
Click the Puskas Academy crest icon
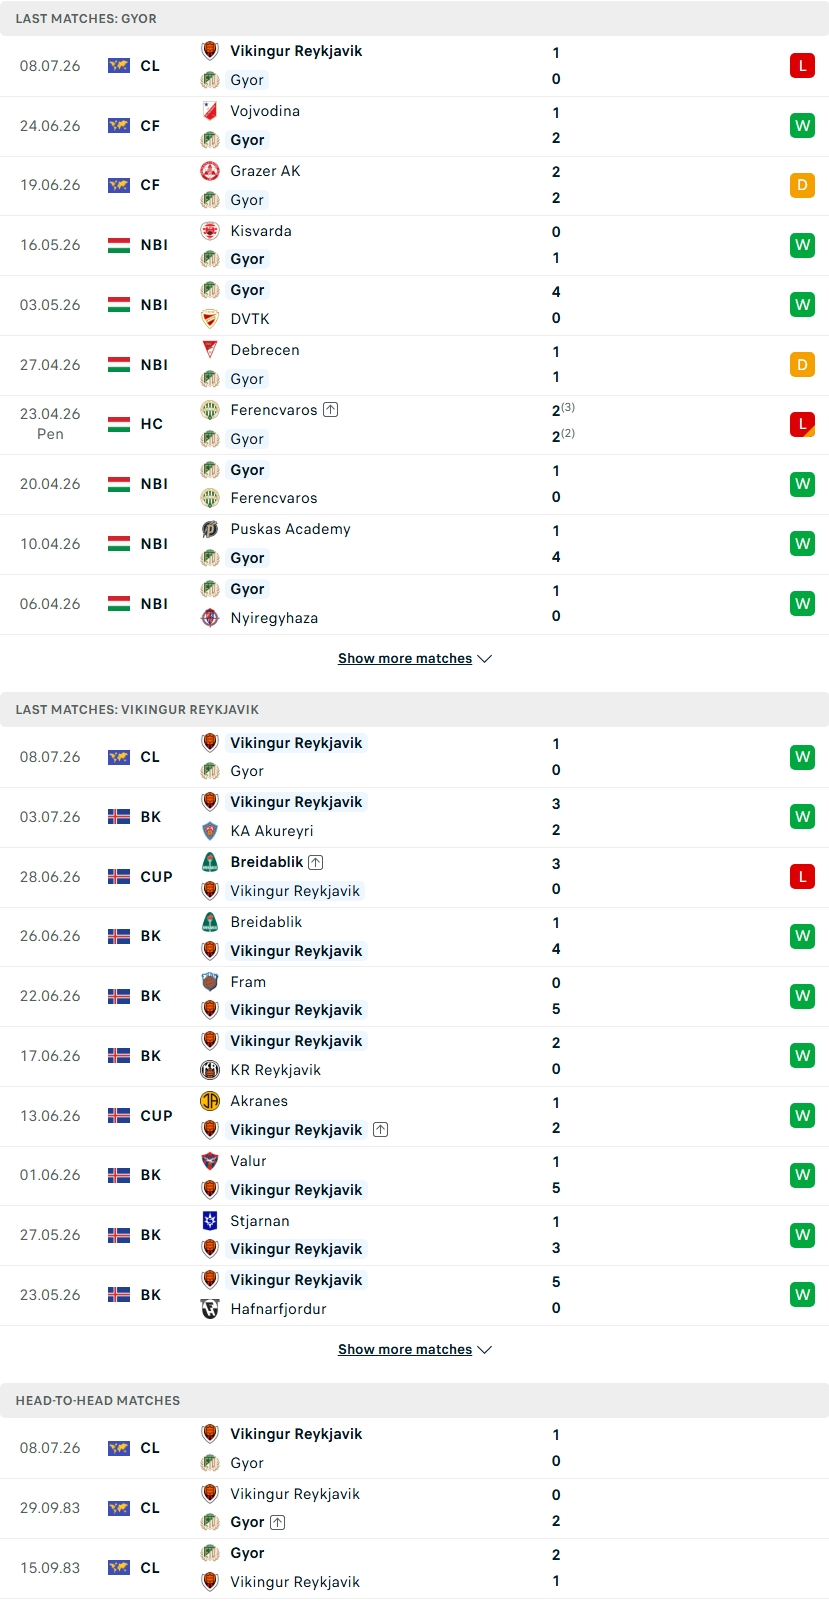(210, 529)
